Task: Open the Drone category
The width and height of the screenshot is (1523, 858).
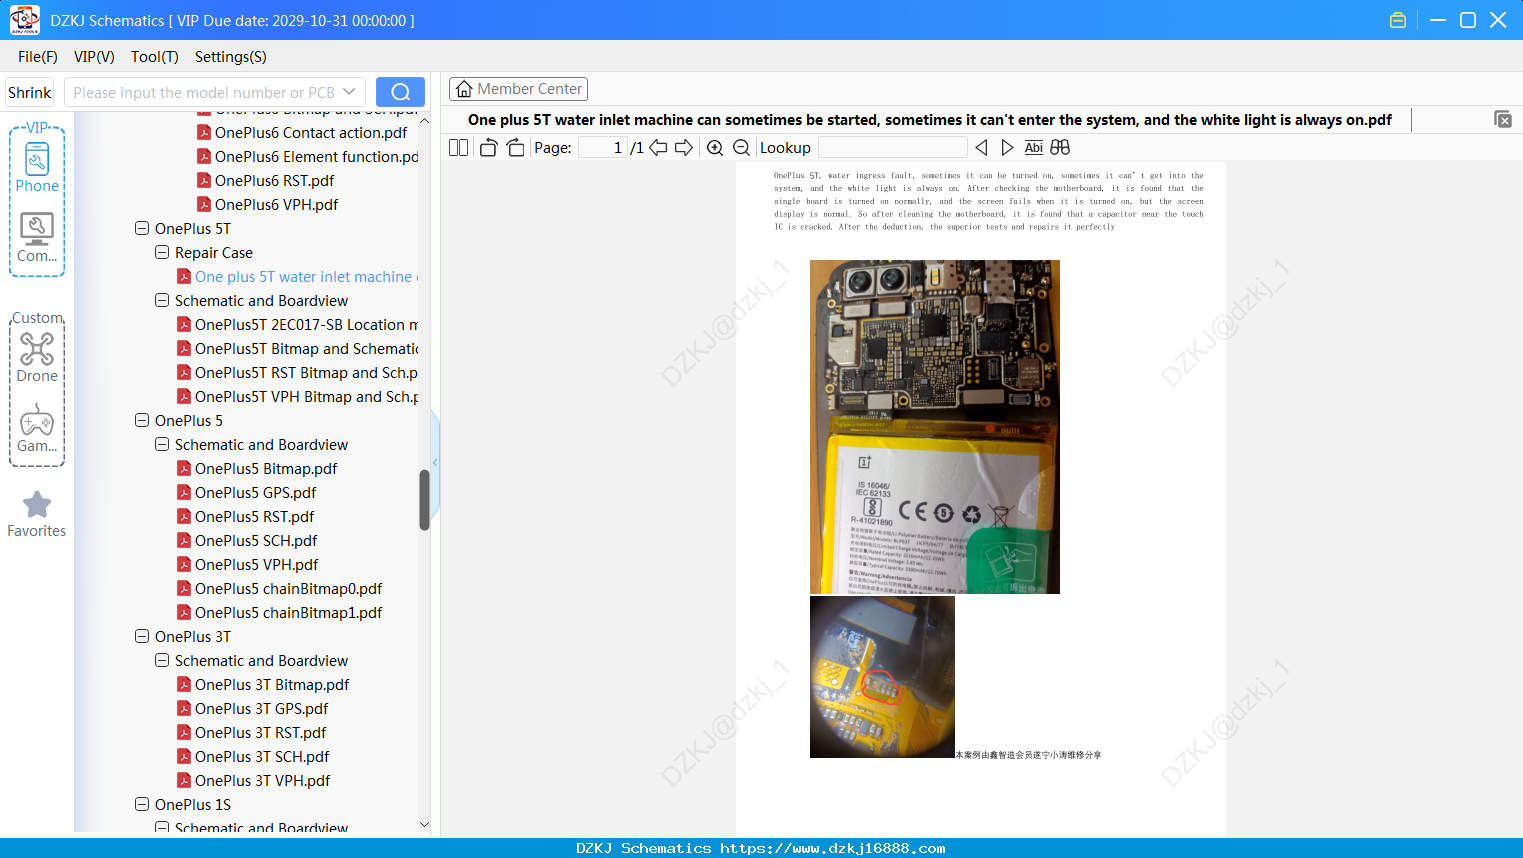Action: (37, 357)
